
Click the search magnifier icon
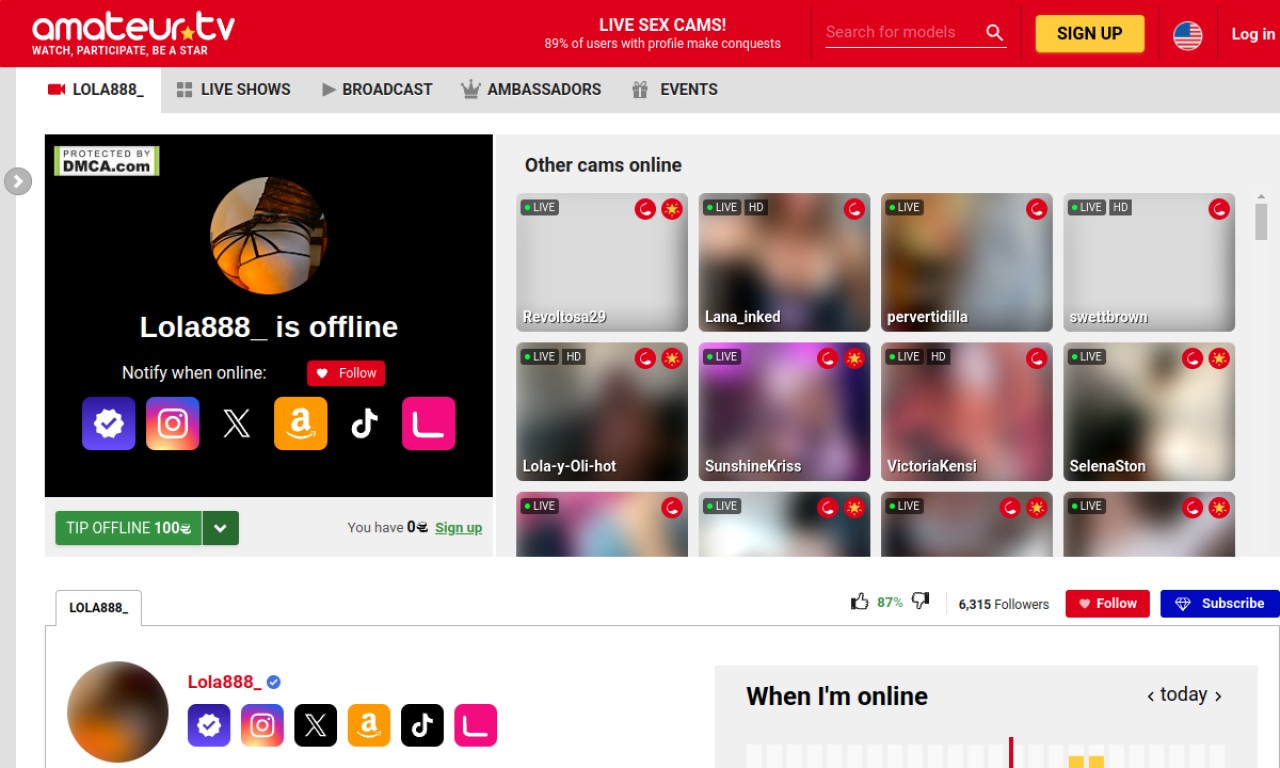coord(994,32)
